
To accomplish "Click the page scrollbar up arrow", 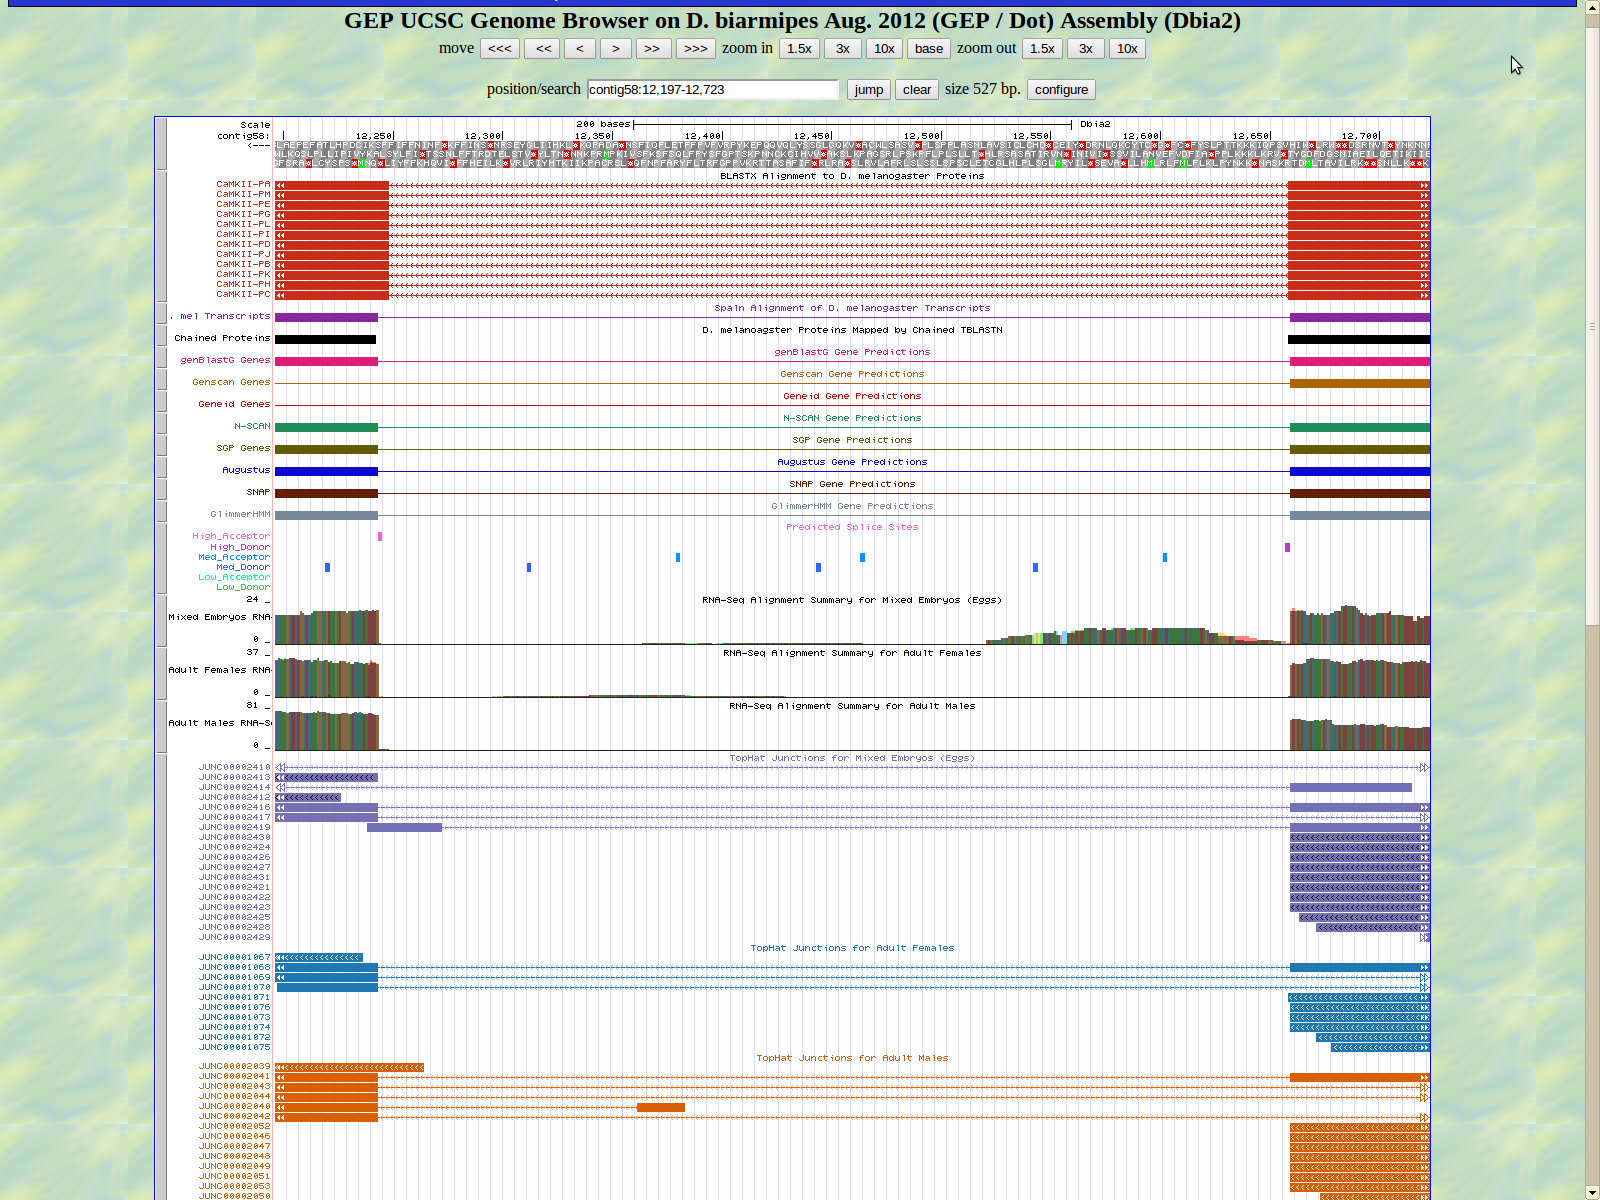I will coord(1592,7).
